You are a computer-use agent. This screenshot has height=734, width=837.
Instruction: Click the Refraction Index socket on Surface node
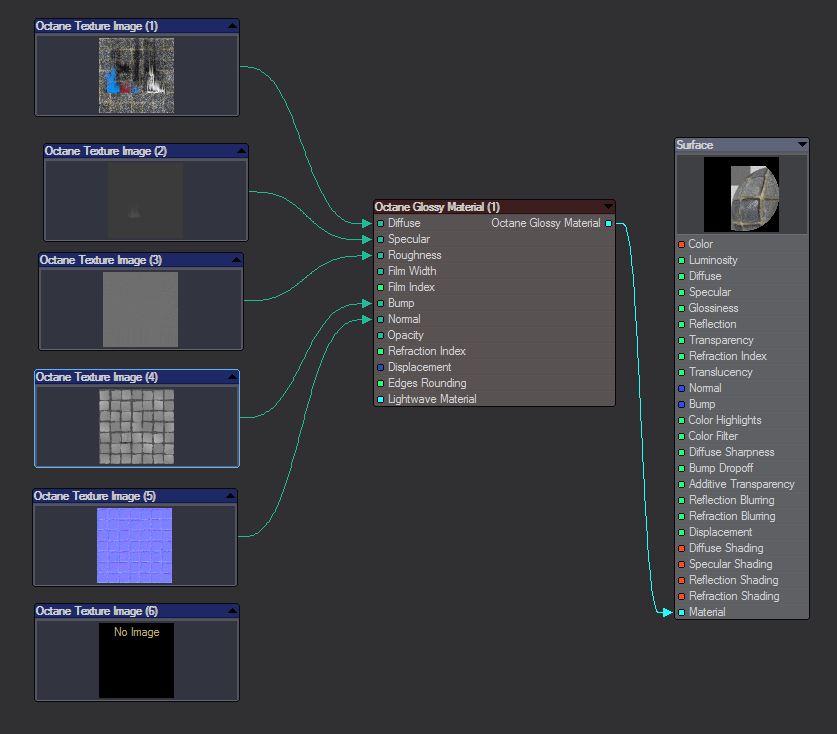[682, 357]
